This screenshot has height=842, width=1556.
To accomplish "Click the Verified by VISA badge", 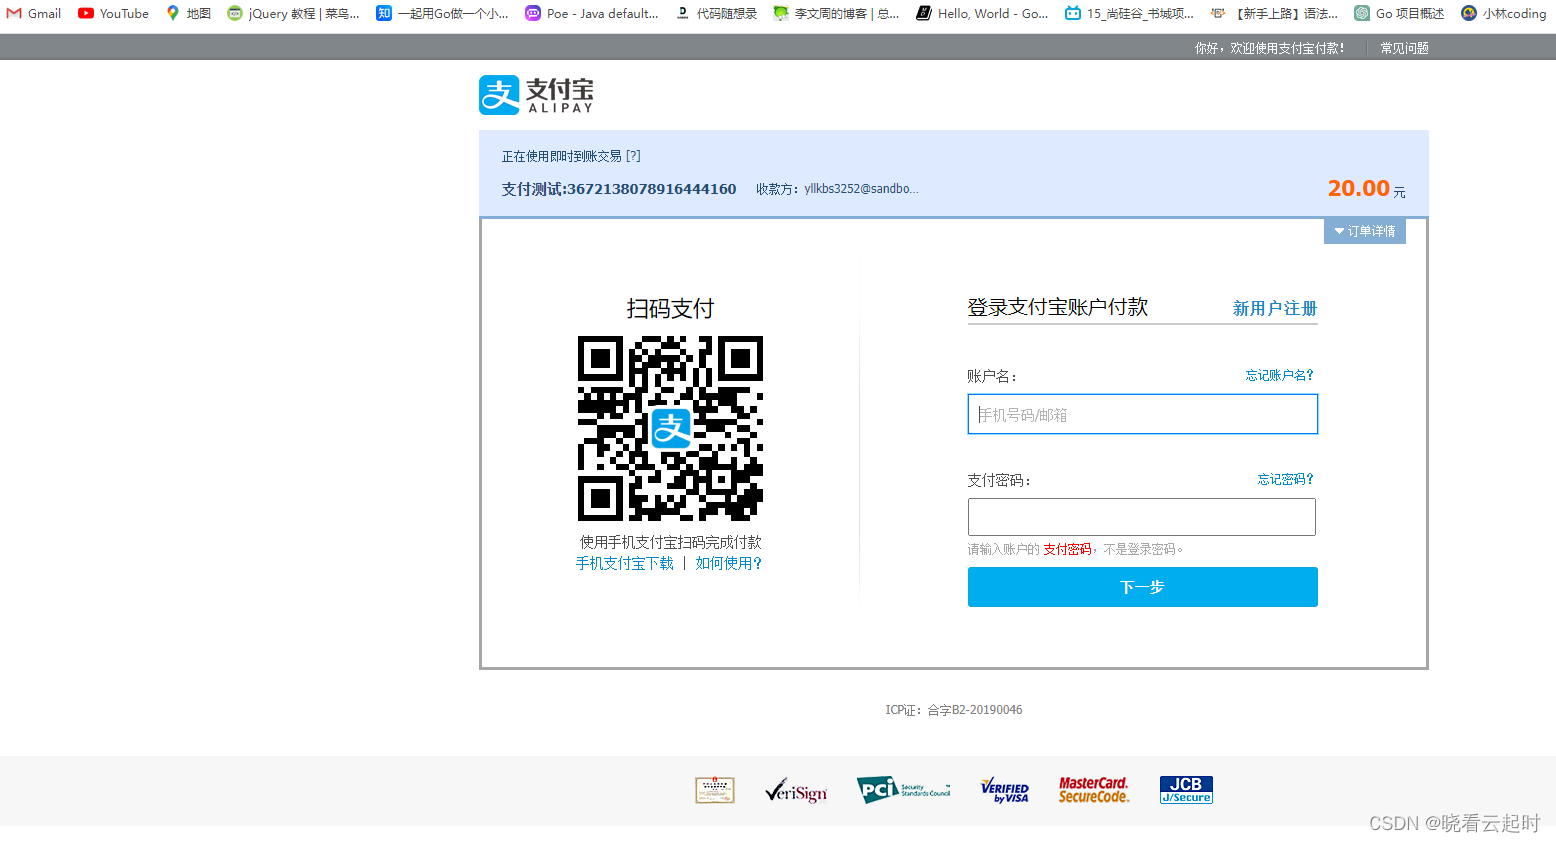I will click(1005, 790).
